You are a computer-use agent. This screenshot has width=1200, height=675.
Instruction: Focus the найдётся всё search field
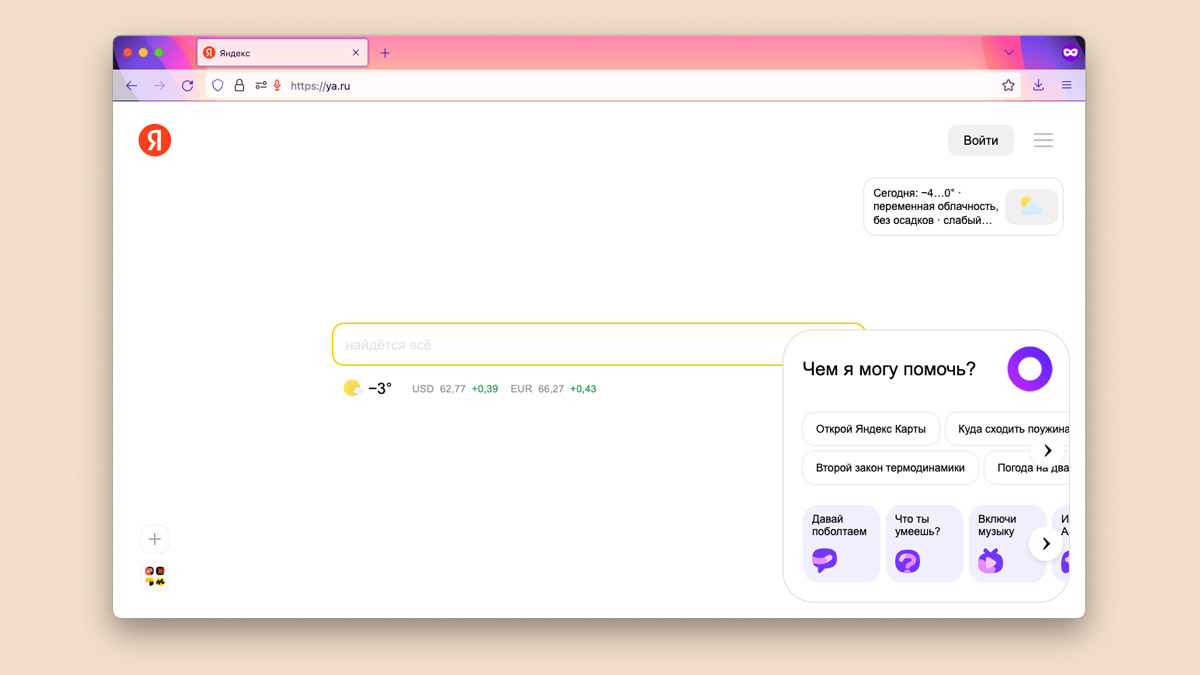pyautogui.click(x=600, y=344)
